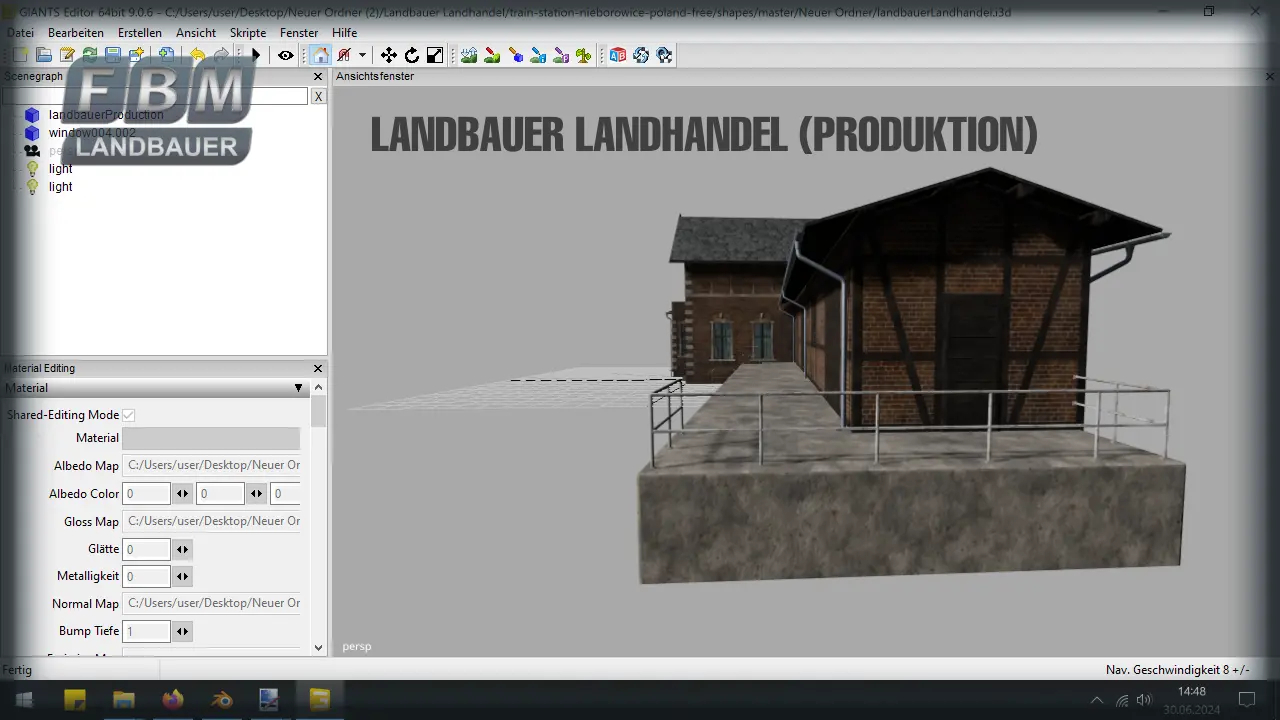This screenshot has height=720, width=1280.
Task: Click the first Albedo Color value field
Action: (146, 493)
